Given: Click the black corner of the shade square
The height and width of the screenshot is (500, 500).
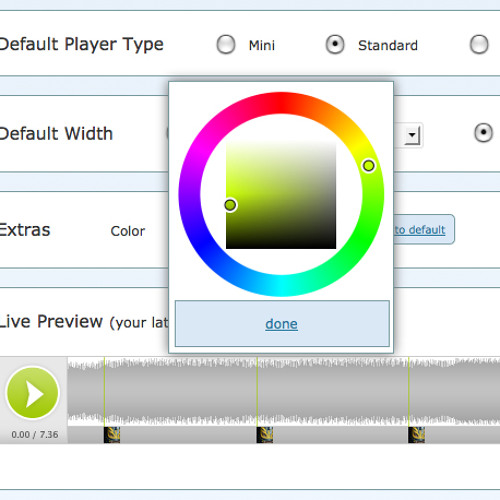Looking at the screenshot, I should [x=332, y=245].
